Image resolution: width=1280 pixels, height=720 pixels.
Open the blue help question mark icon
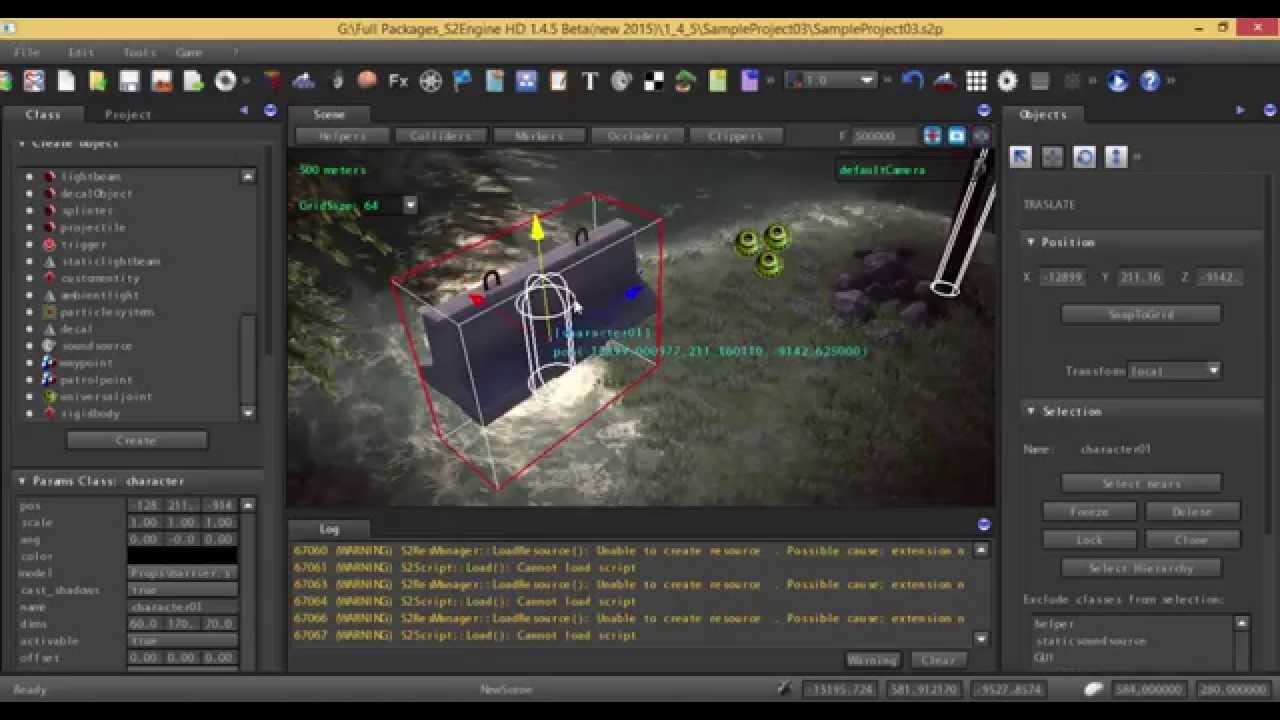point(1149,81)
